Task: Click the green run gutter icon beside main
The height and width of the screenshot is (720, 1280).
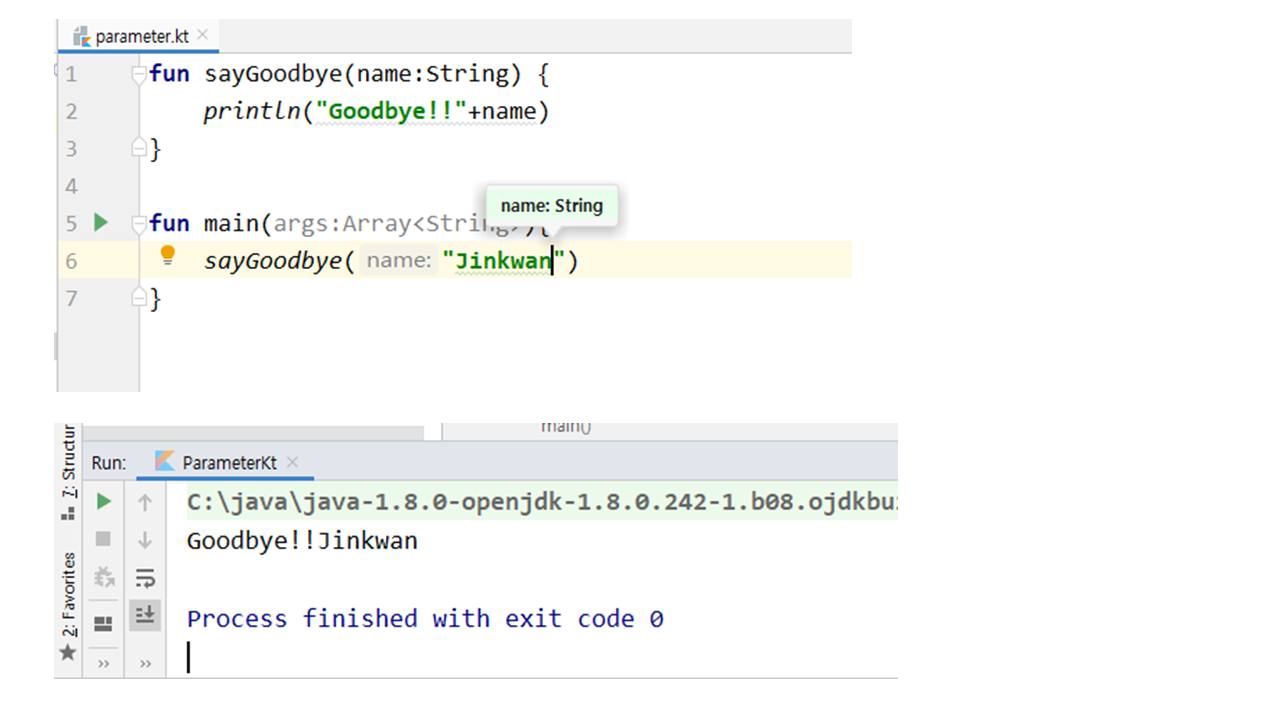Action: (x=100, y=222)
